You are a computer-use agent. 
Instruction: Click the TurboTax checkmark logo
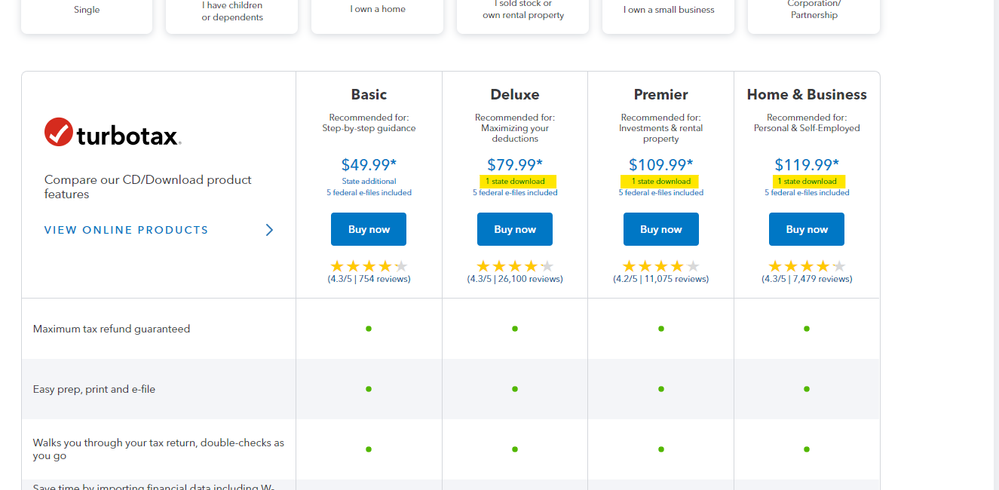[58, 132]
